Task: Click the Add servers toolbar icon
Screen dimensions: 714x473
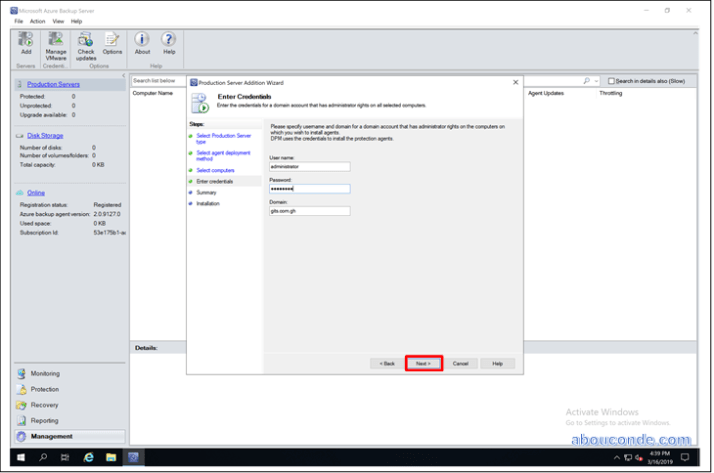Action: point(25,44)
